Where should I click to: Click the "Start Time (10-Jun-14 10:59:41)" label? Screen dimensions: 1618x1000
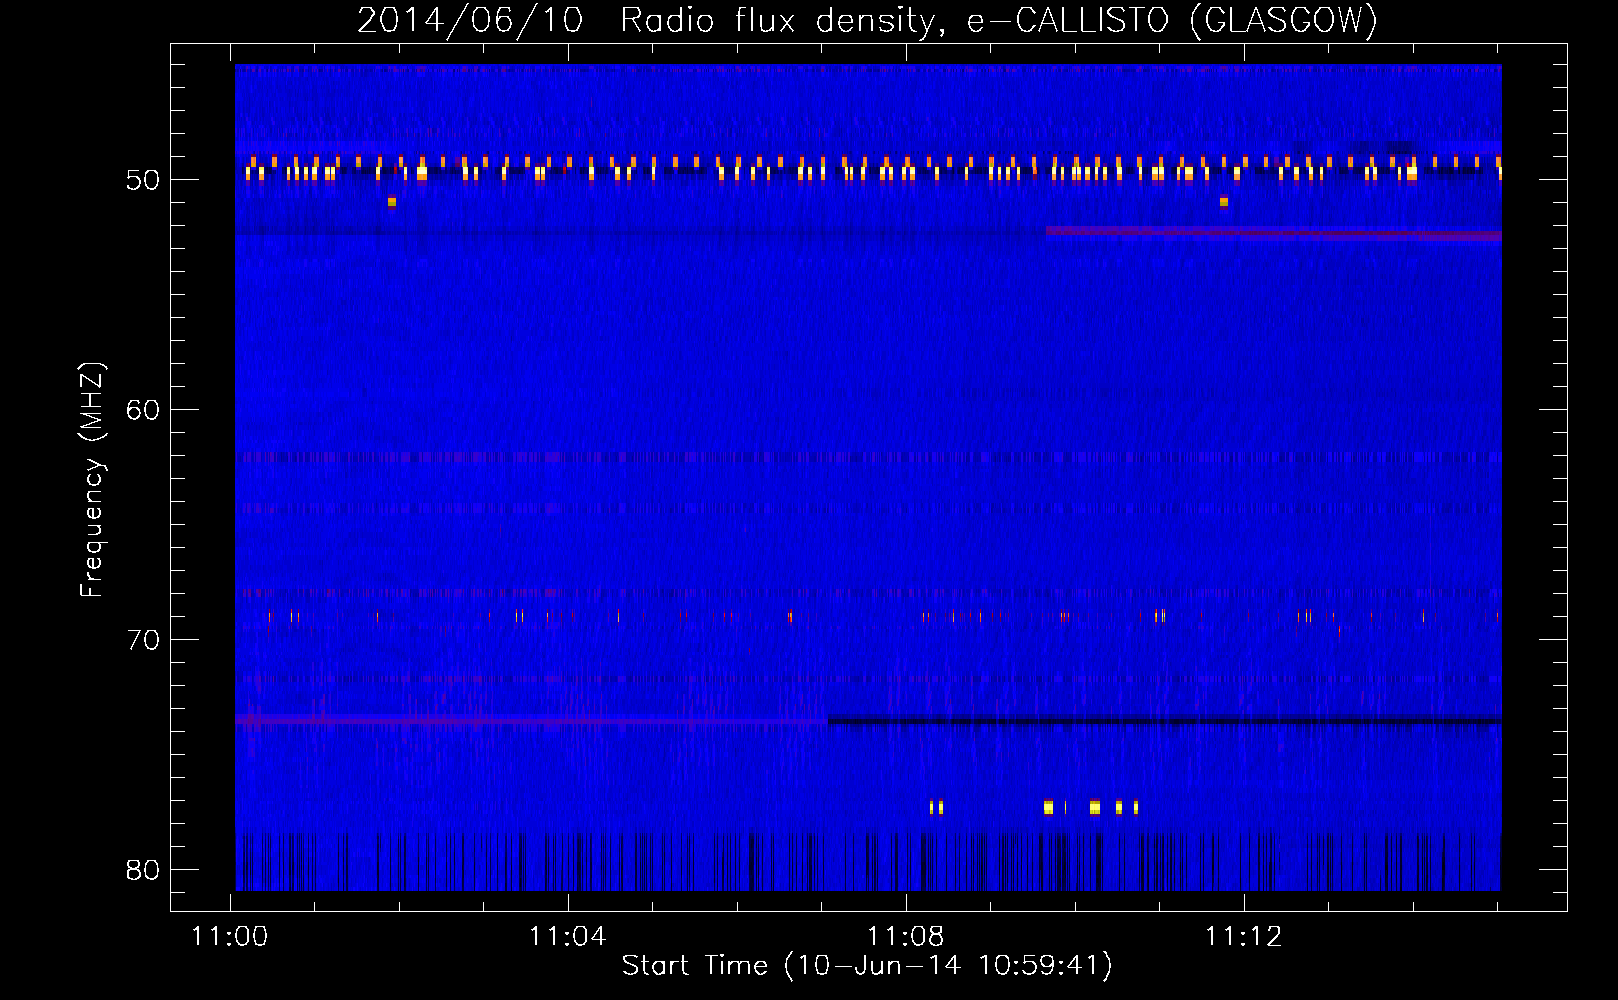click(x=867, y=966)
